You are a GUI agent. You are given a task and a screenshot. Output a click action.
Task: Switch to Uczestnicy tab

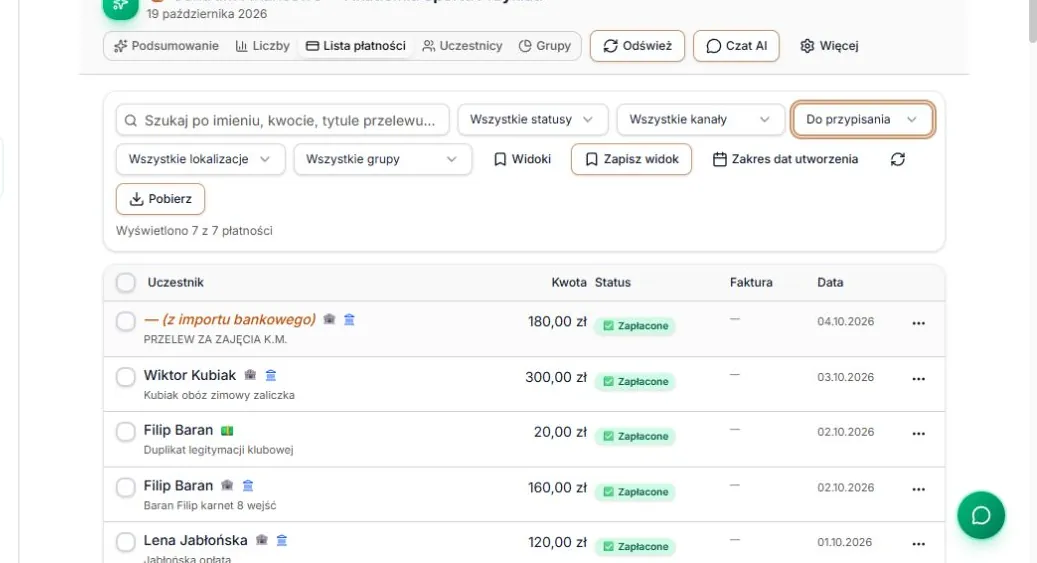(462, 46)
